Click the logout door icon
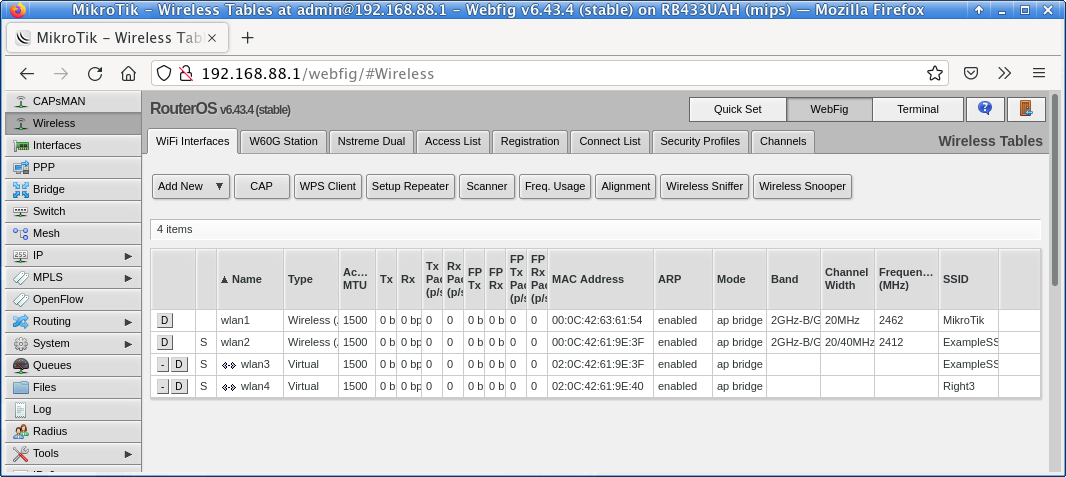The width and height of the screenshot is (1066, 477). (x=1026, y=109)
